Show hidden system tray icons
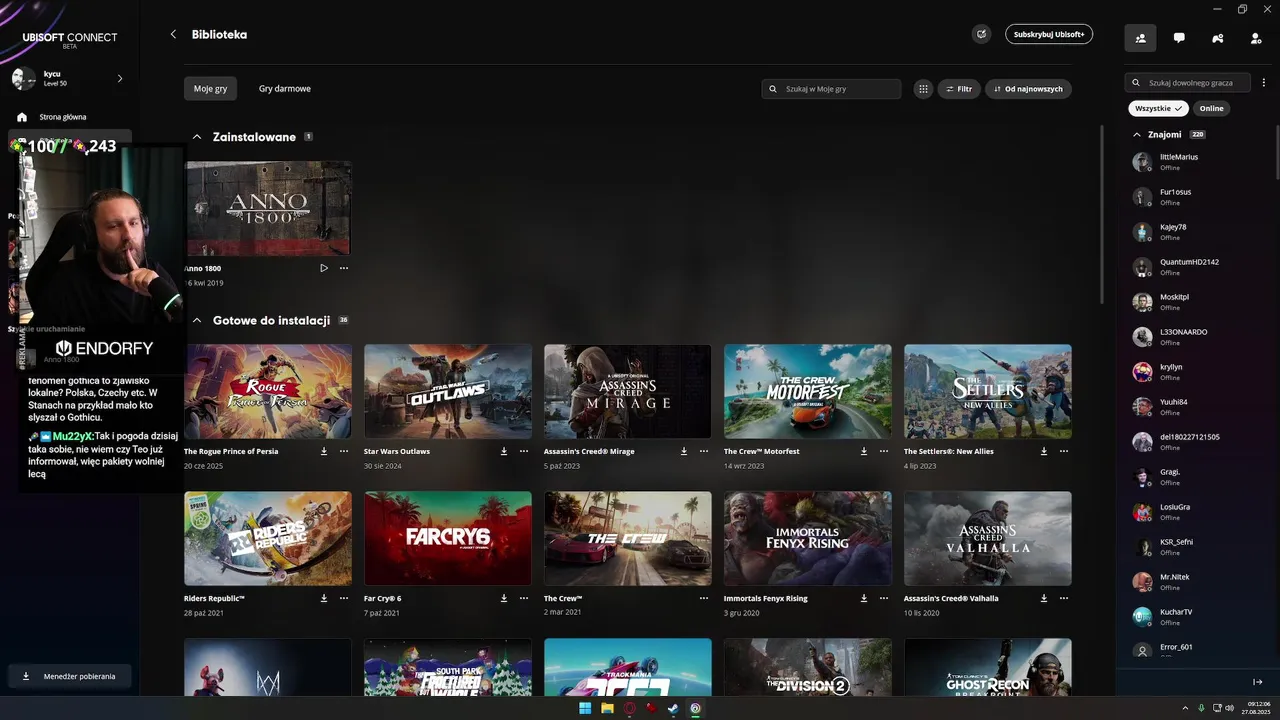The image size is (1280, 720). pos(1186,708)
